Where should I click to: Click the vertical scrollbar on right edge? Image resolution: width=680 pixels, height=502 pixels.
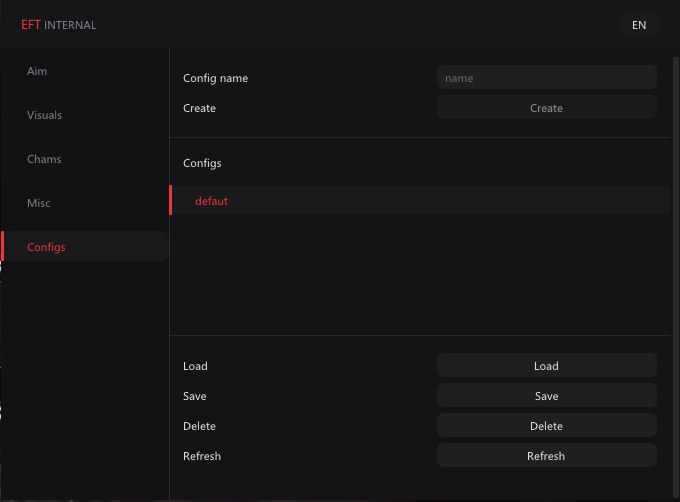click(676, 277)
